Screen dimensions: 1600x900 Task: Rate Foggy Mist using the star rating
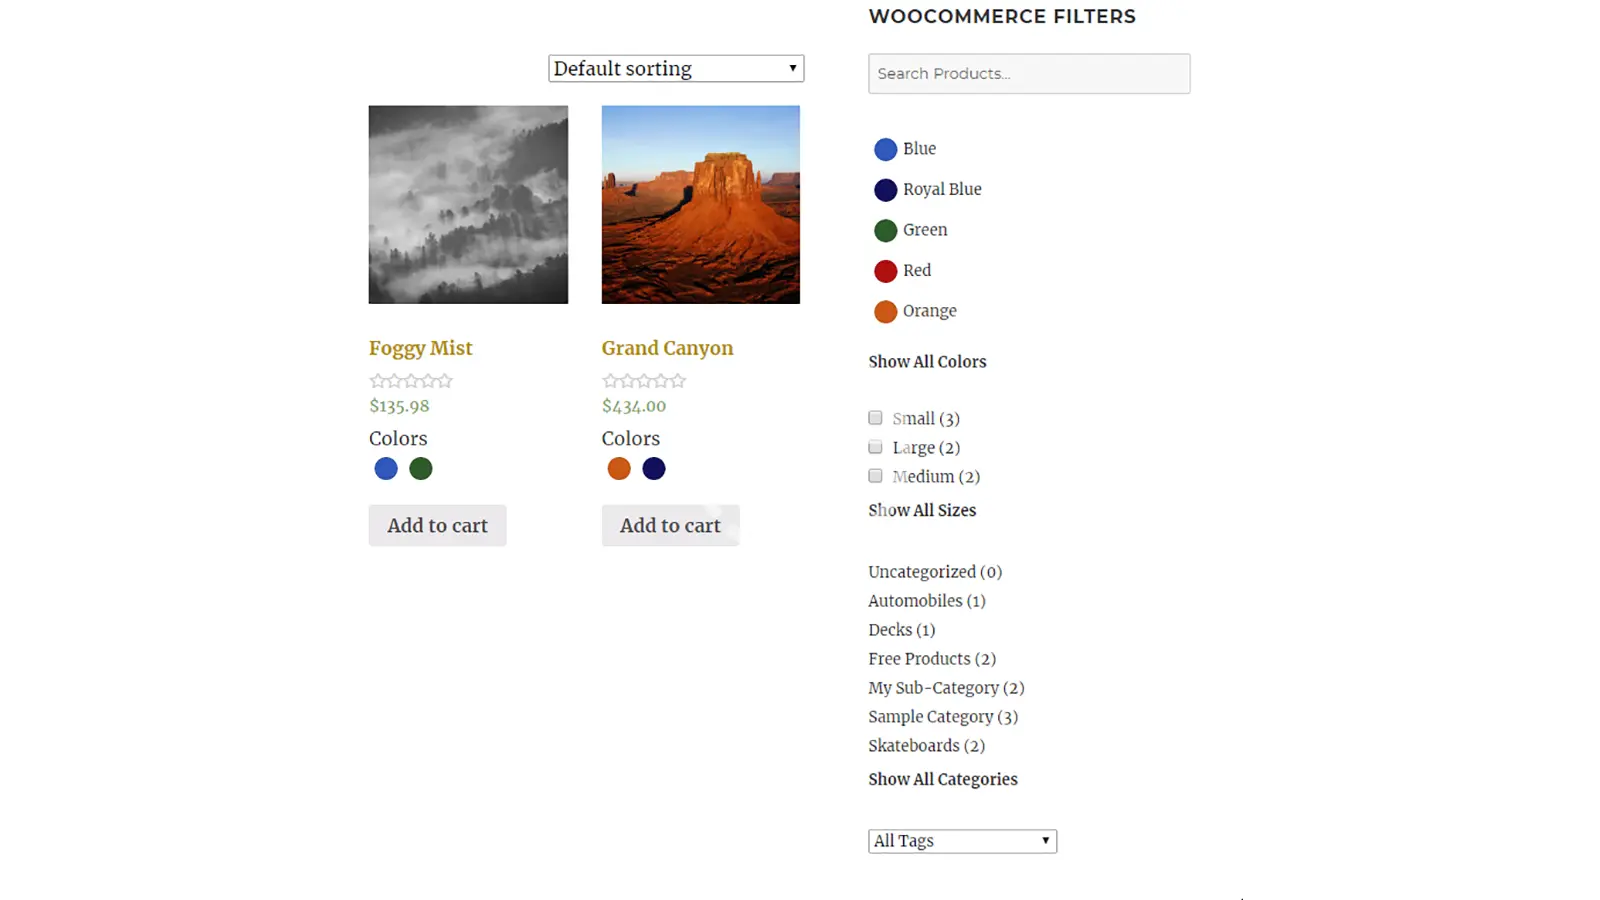click(x=411, y=381)
